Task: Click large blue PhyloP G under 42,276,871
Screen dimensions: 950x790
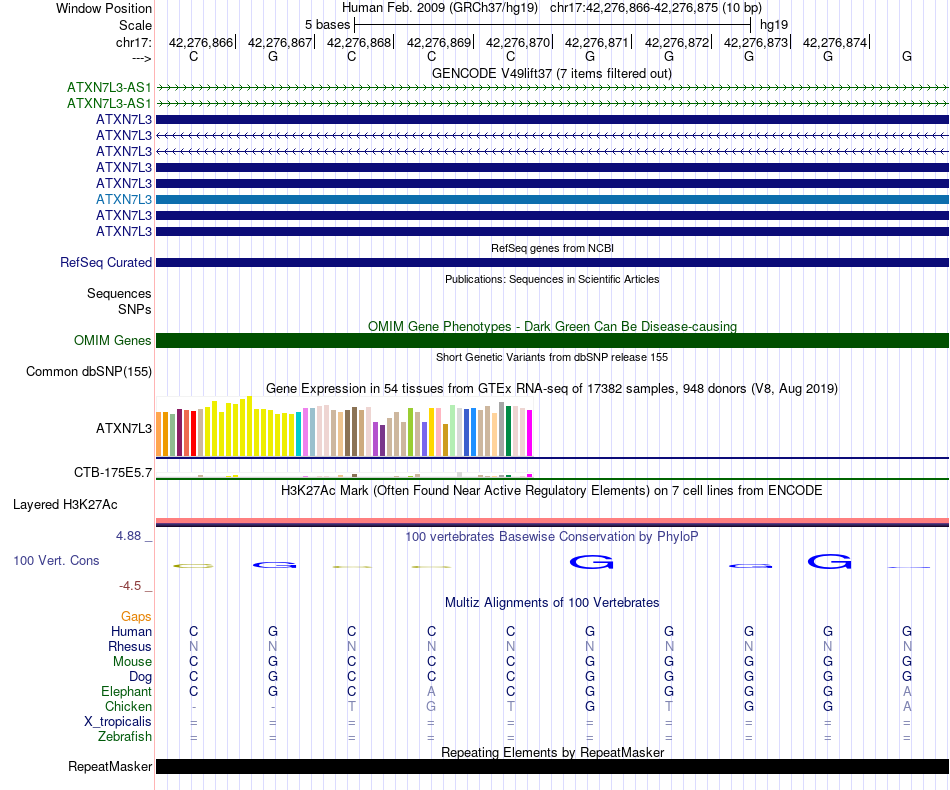Action: pyautogui.click(x=591, y=563)
